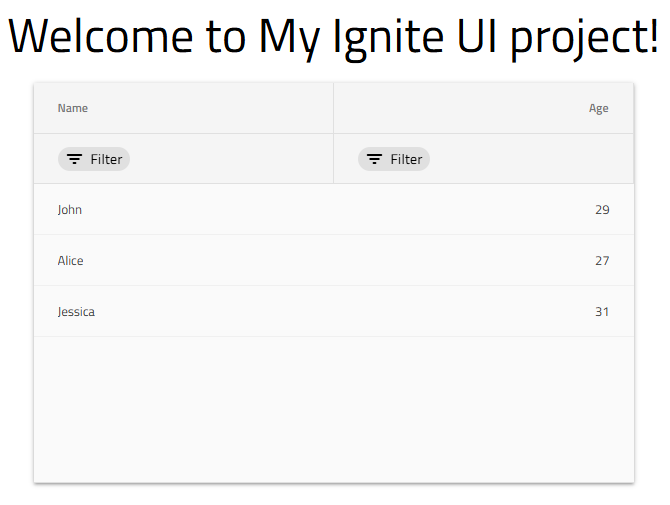Viewport: 670px width, 505px height.
Task: Click filter icon in Age column
Action: [375, 159]
